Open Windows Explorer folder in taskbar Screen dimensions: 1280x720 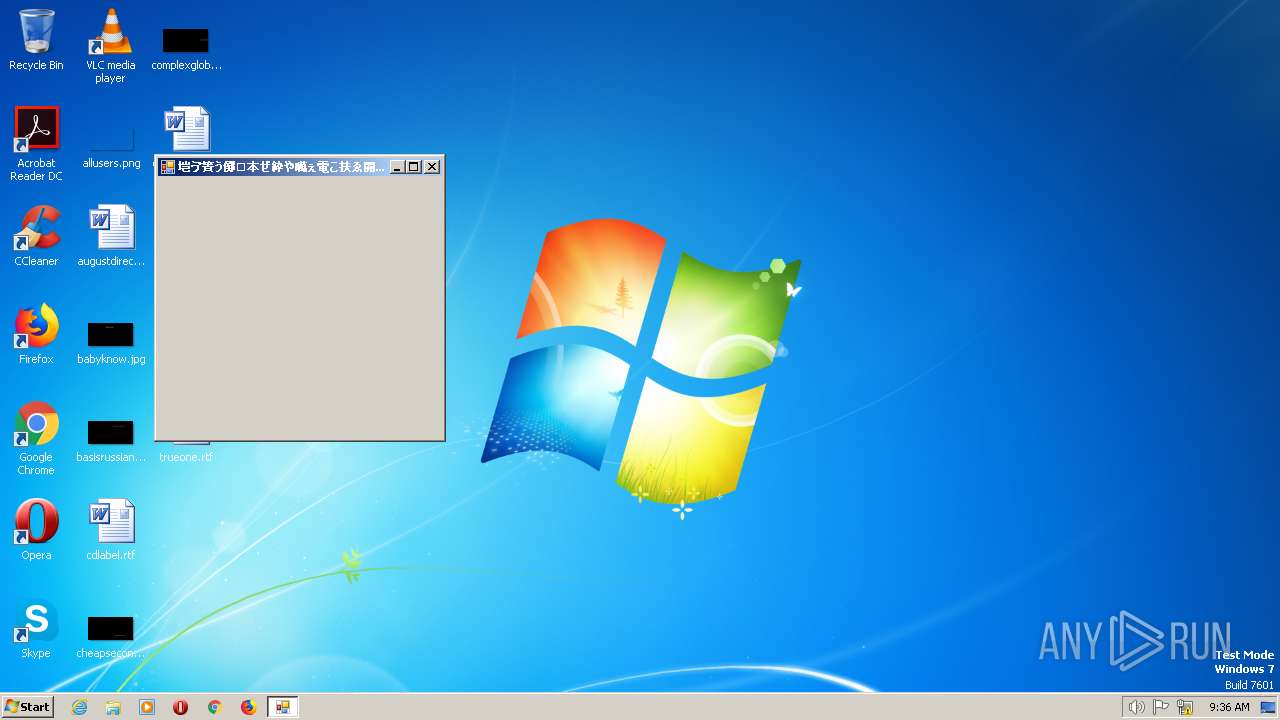coord(113,707)
